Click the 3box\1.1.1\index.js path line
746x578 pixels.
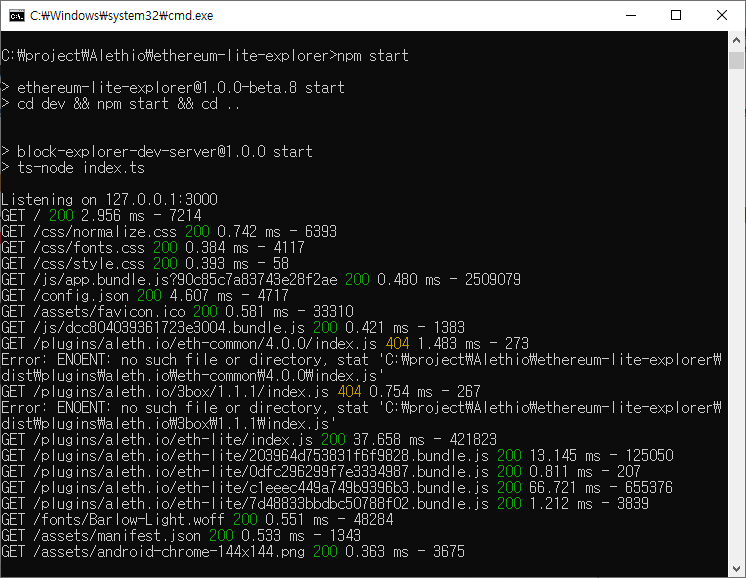[x=169, y=424]
